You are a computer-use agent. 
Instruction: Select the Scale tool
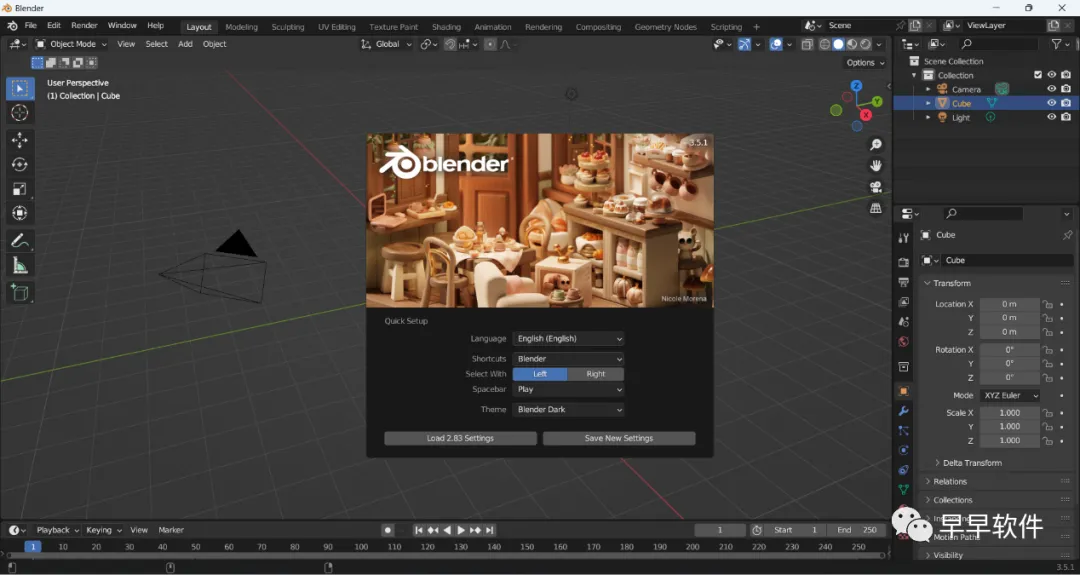[x=20, y=189]
